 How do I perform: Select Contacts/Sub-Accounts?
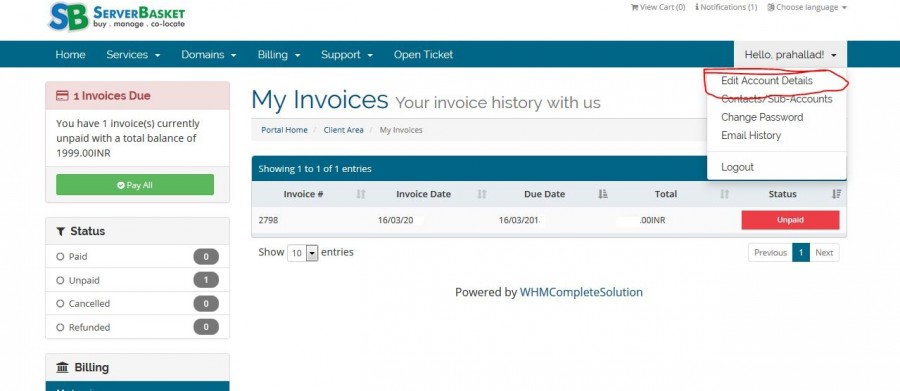click(777, 99)
